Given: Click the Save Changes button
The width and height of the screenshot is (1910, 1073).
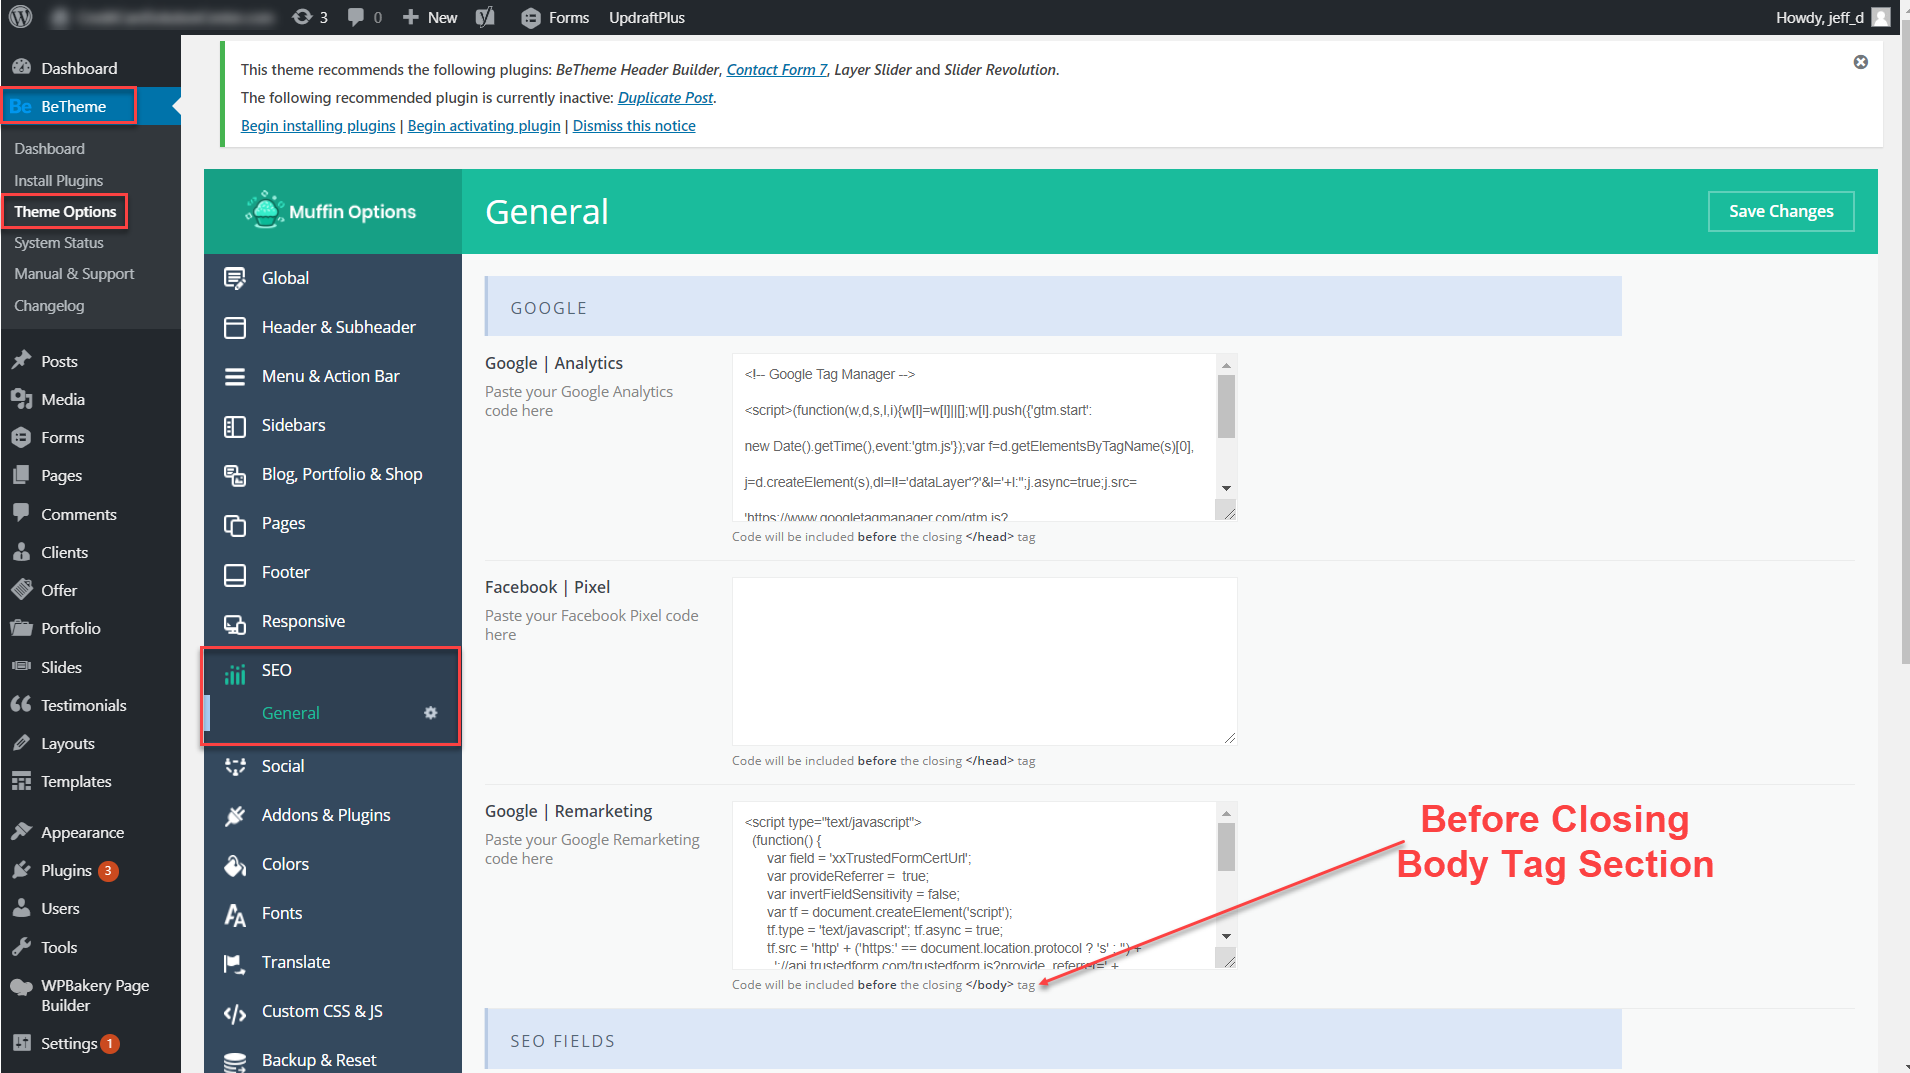Looking at the screenshot, I should (x=1780, y=211).
